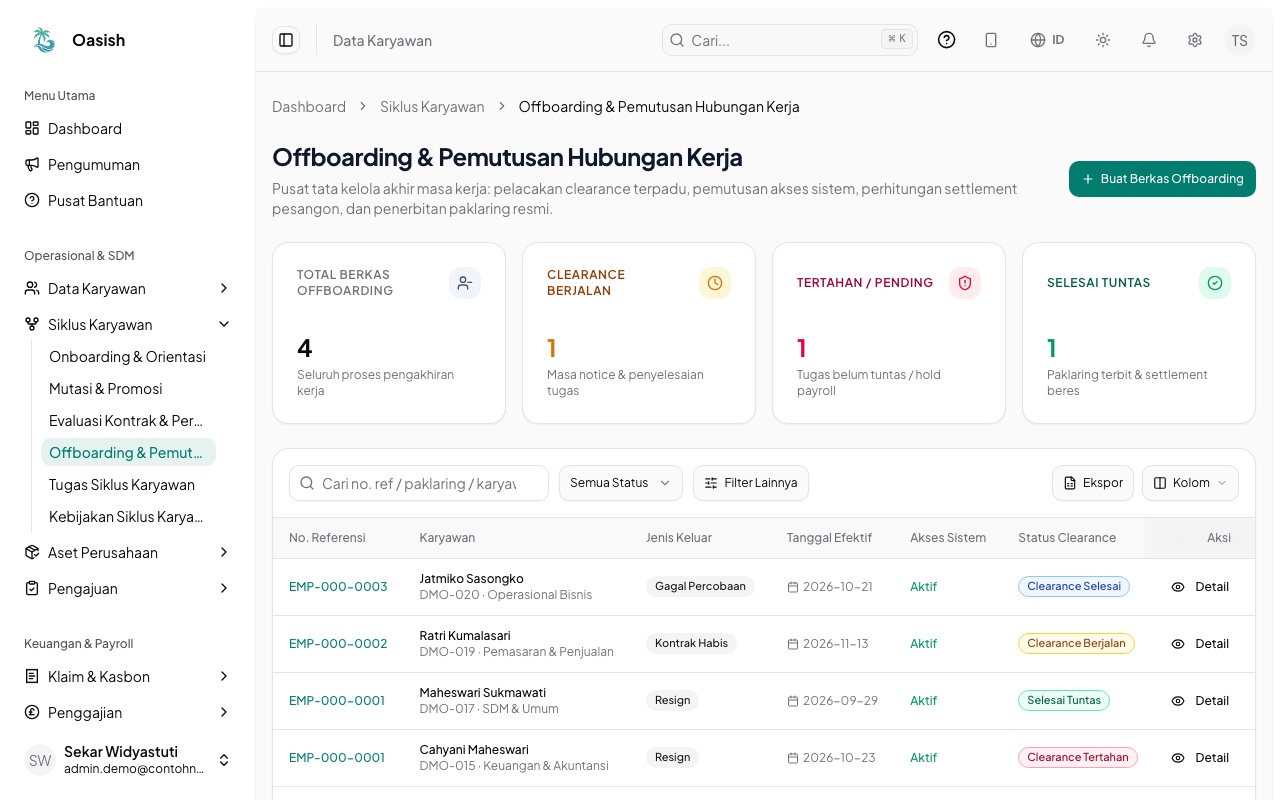View details eye icon for Jatmiko Sasongko
The height and width of the screenshot is (800, 1280).
1178,587
